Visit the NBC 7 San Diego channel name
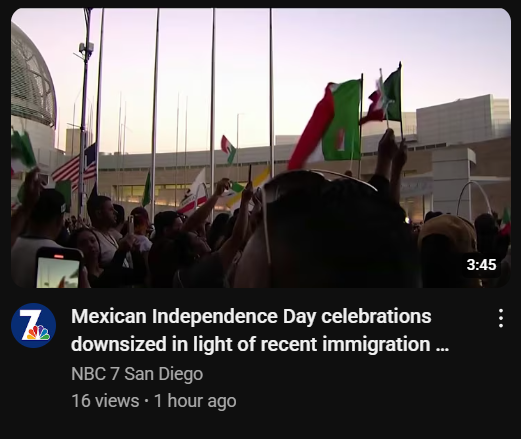Screen dimensions: 521x439 pos(137,374)
